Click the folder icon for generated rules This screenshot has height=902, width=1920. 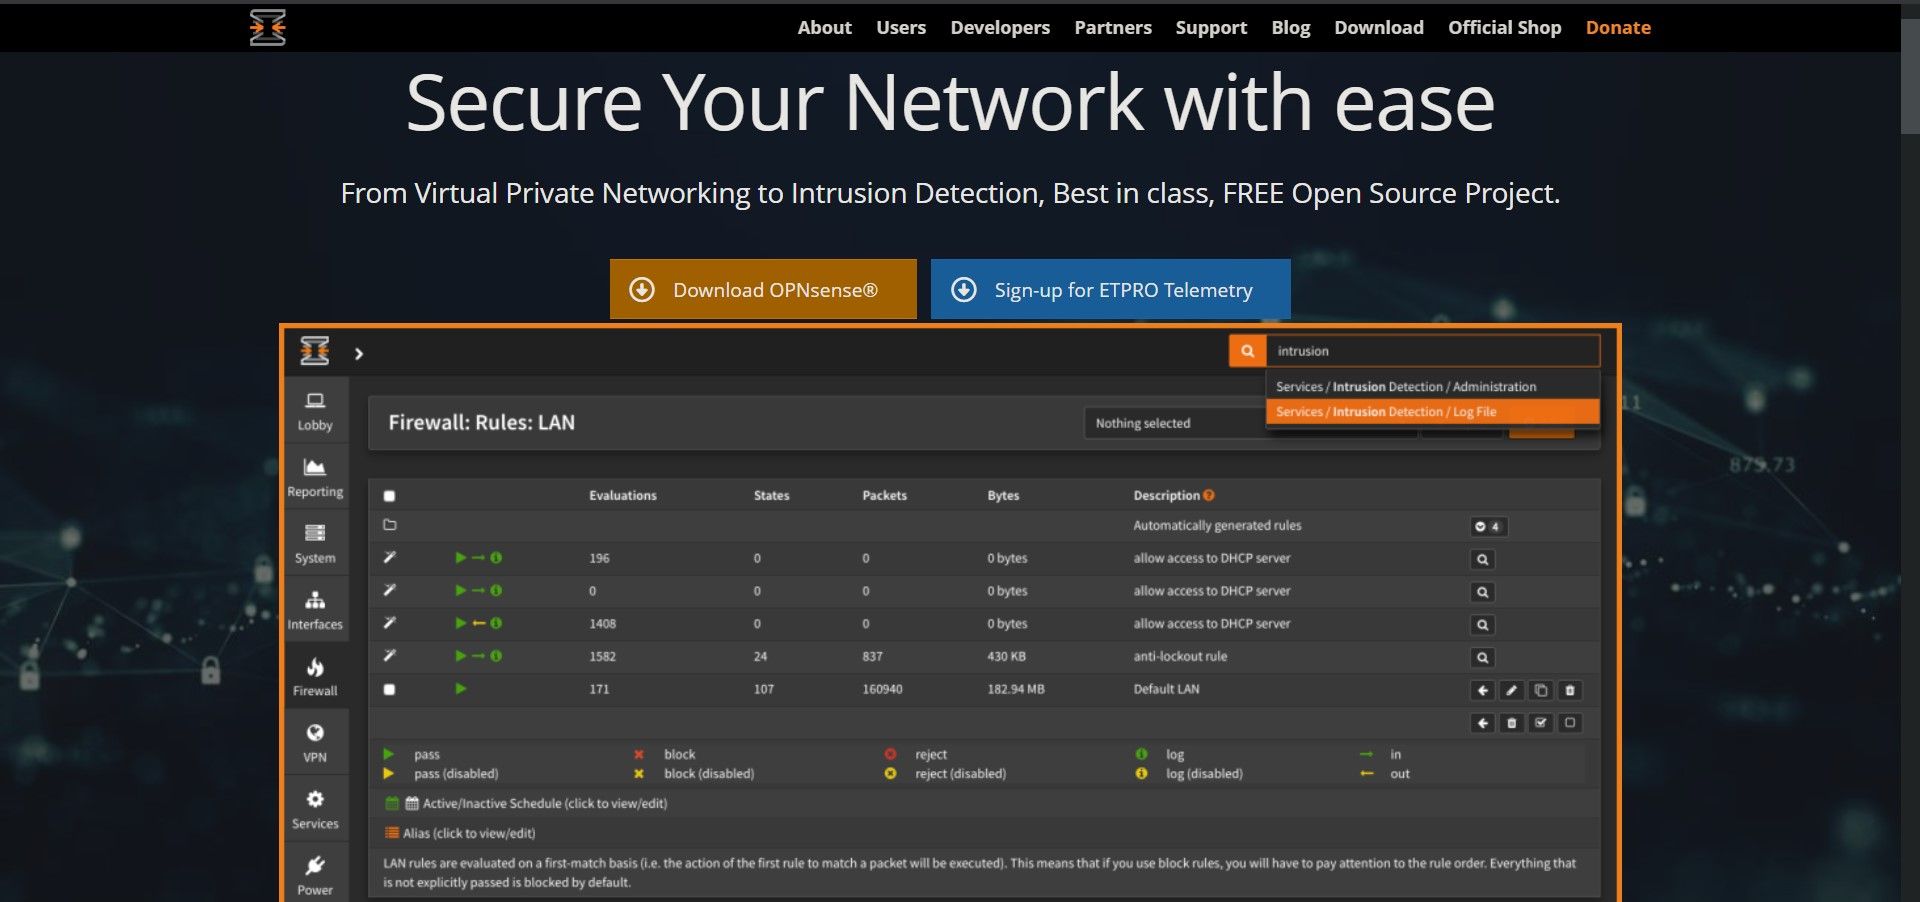pyautogui.click(x=390, y=525)
